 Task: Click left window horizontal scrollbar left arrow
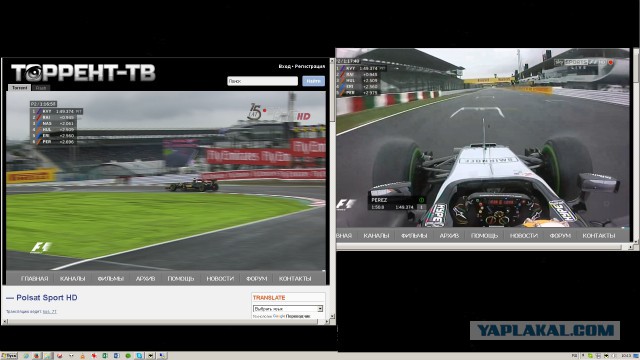click(x=4, y=322)
